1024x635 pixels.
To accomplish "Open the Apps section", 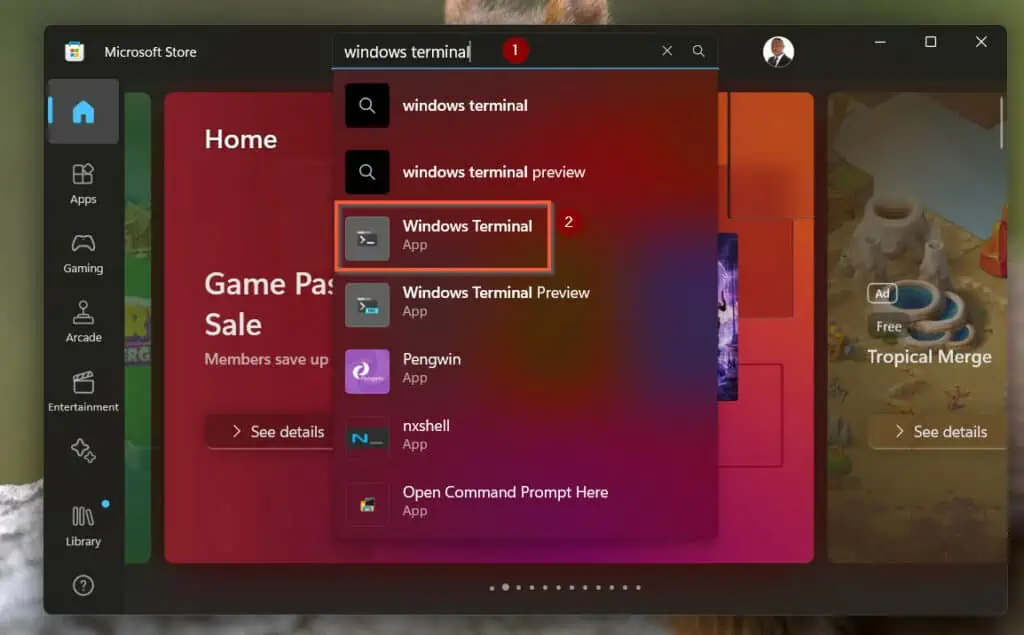I will [83, 184].
